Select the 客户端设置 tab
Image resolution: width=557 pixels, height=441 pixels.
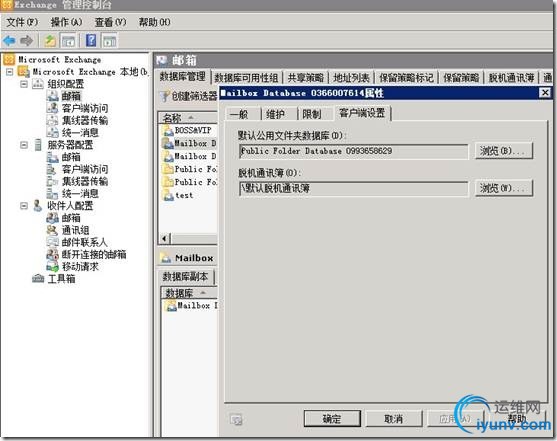tap(362, 113)
